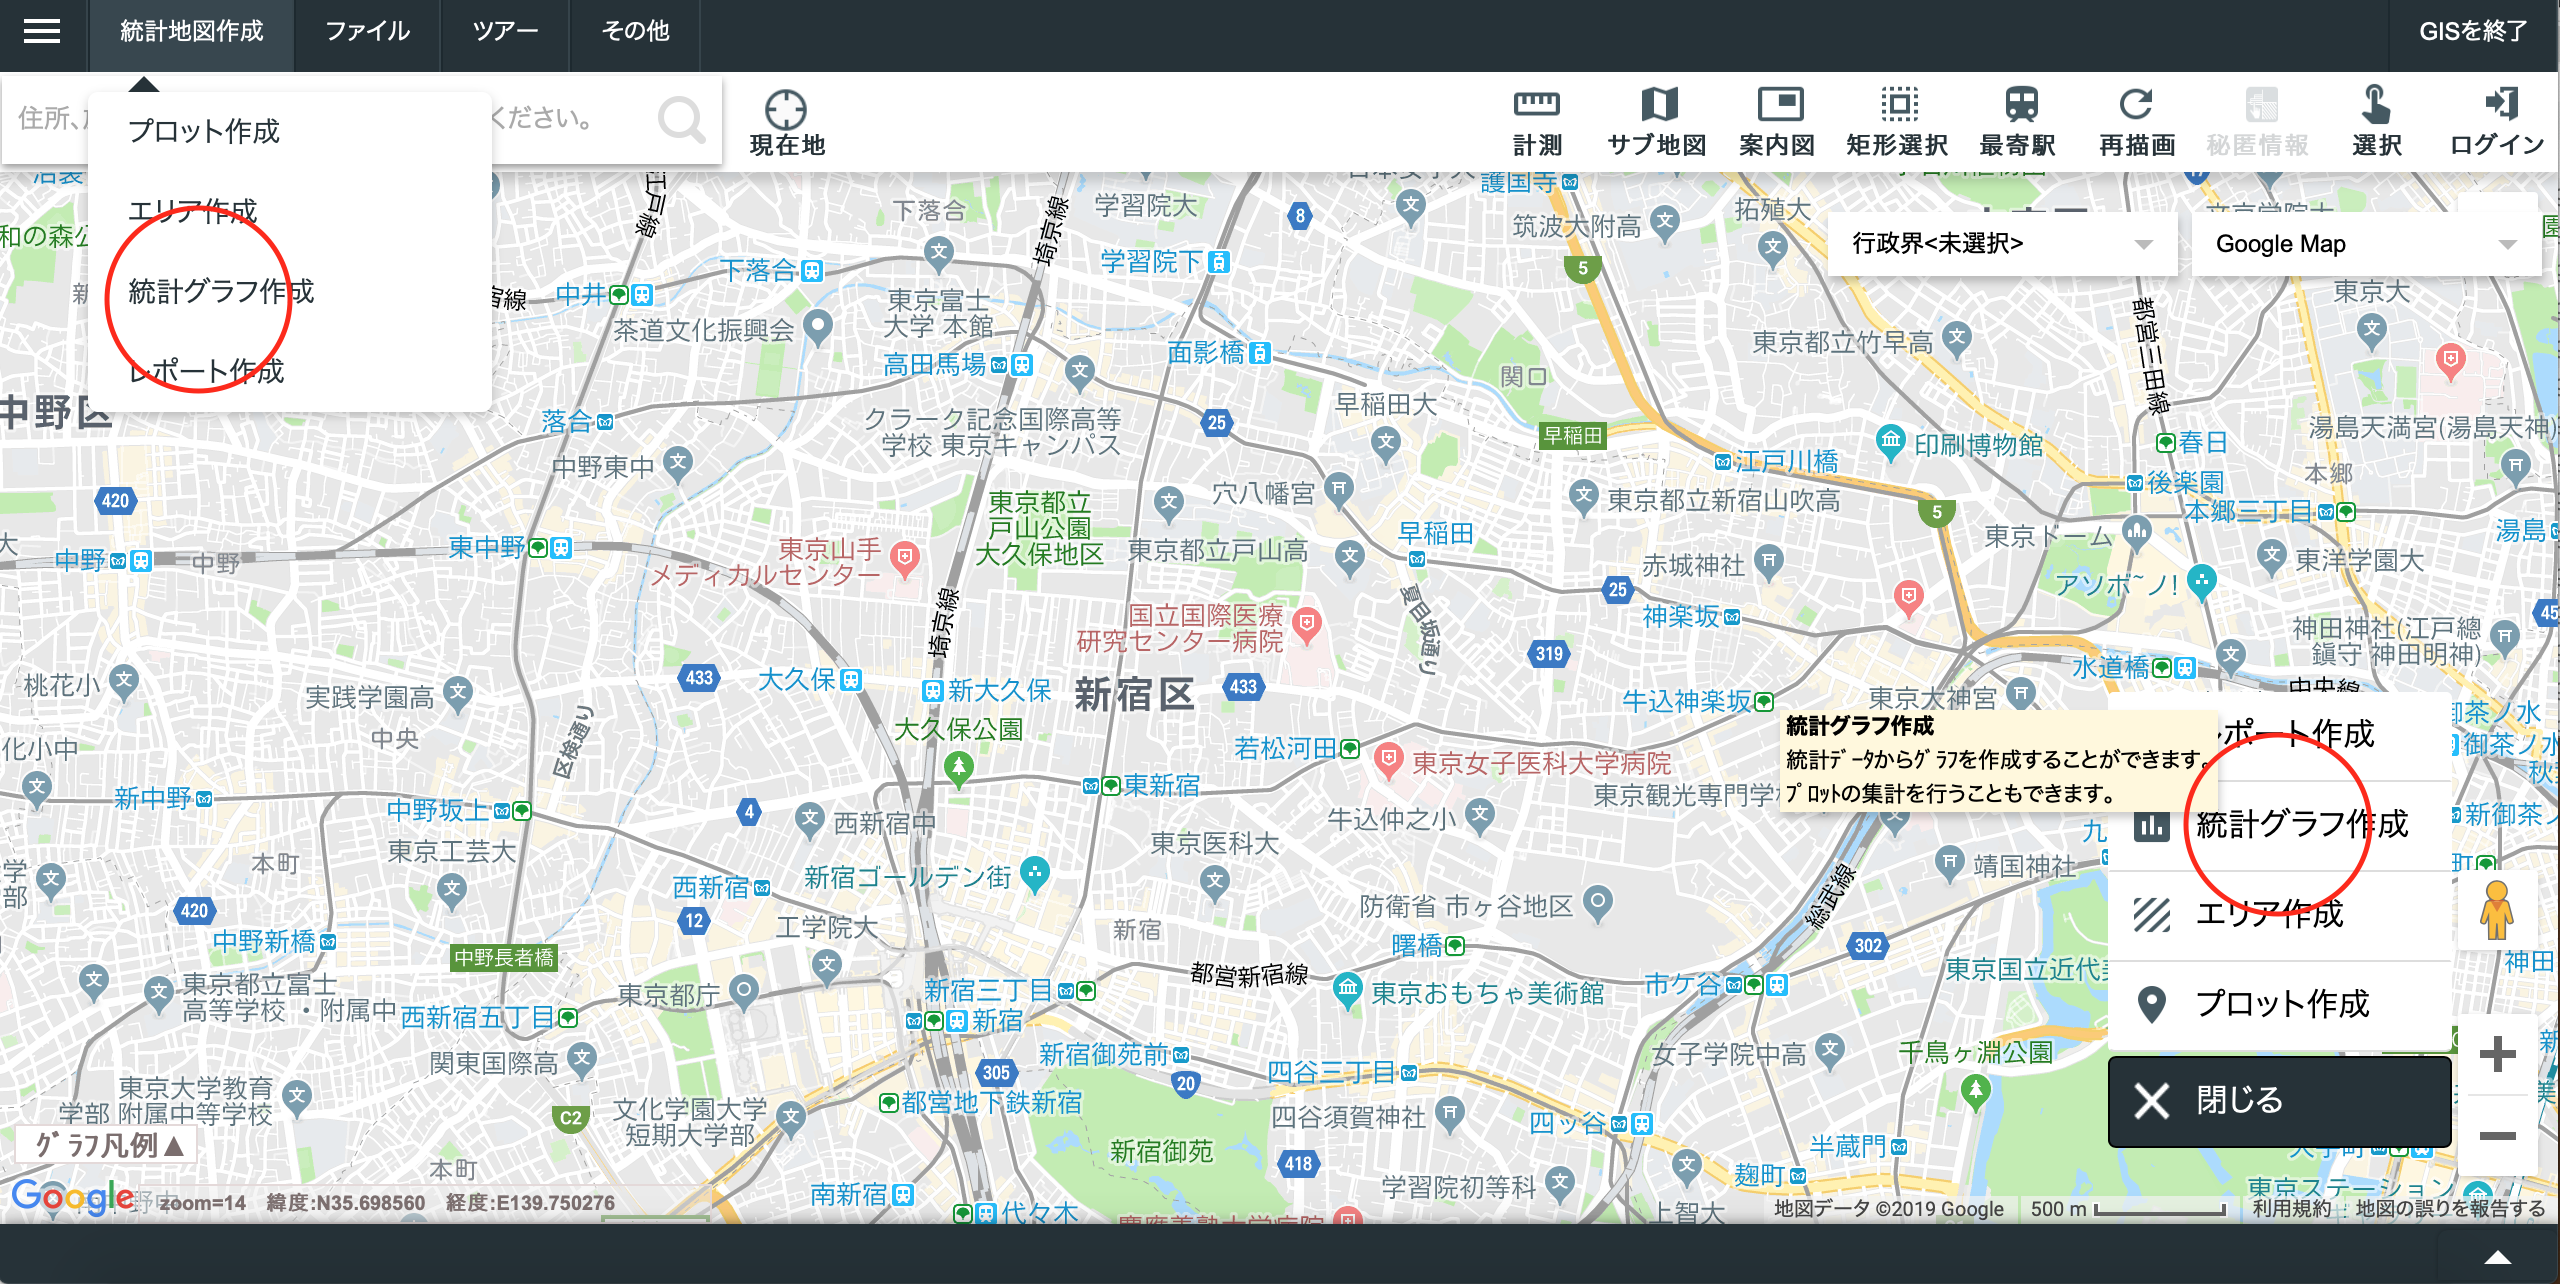Click the 閉じる button
Screen dimensions: 2560x1284
pyautogui.click(x=2280, y=1101)
